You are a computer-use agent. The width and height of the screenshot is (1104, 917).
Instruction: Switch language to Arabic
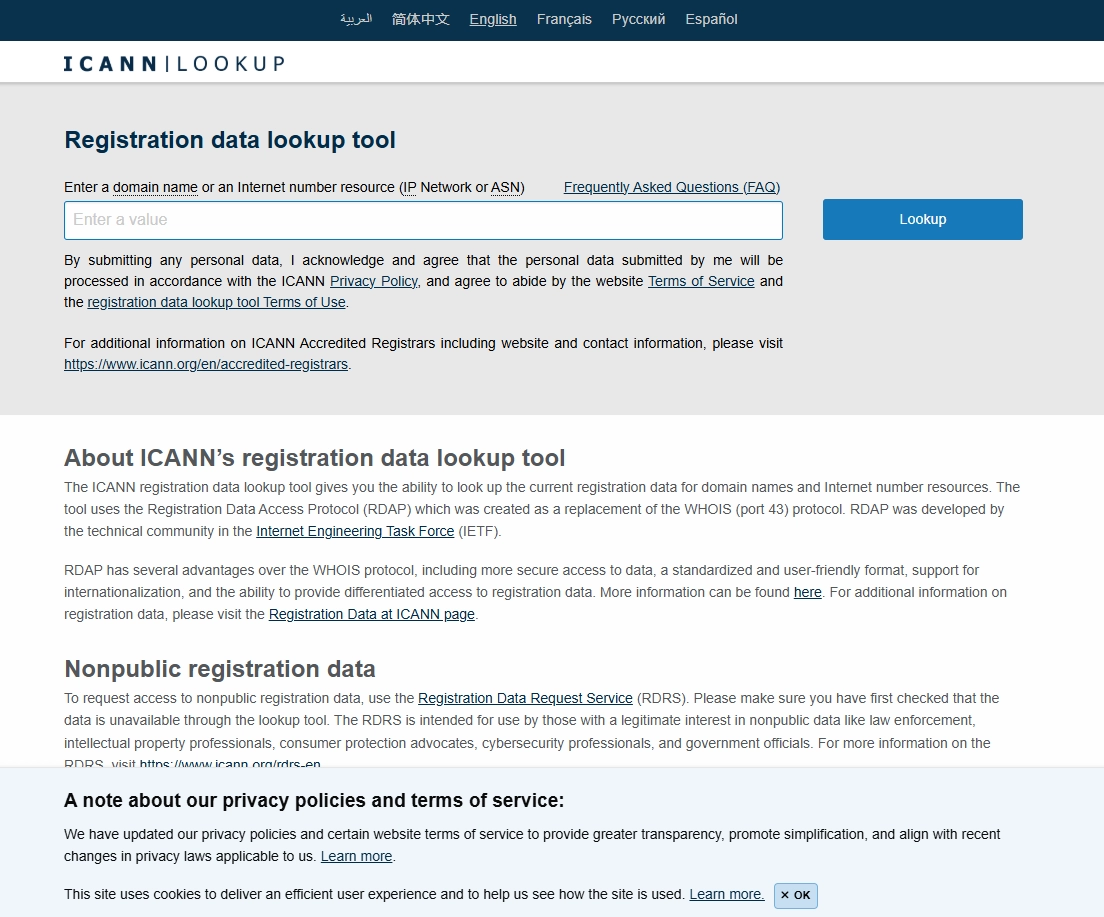coord(355,19)
